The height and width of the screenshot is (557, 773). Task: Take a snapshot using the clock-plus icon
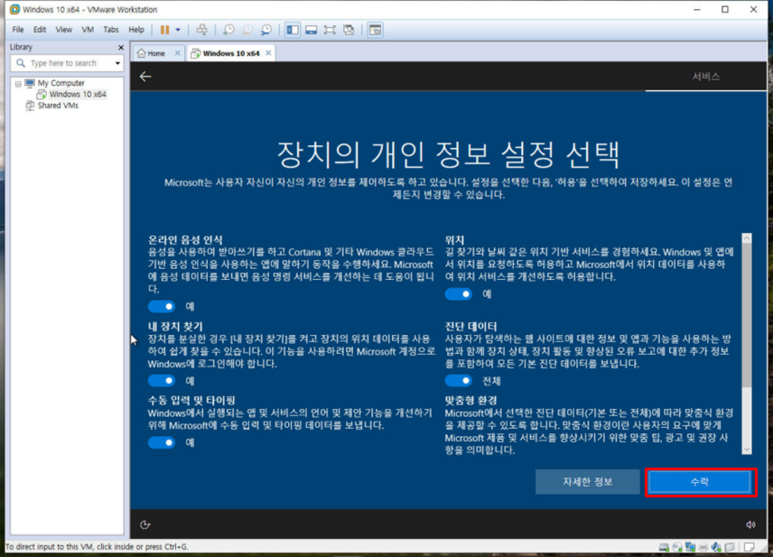coord(229,30)
